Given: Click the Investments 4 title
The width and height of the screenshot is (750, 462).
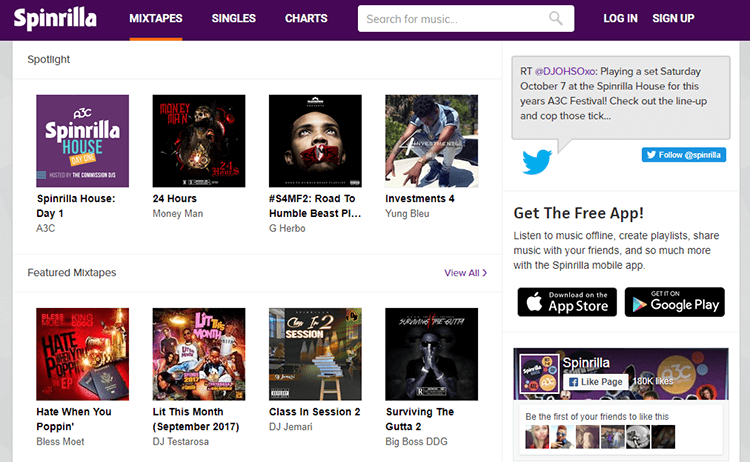Looking at the screenshot, I should (x=420, y=198).
